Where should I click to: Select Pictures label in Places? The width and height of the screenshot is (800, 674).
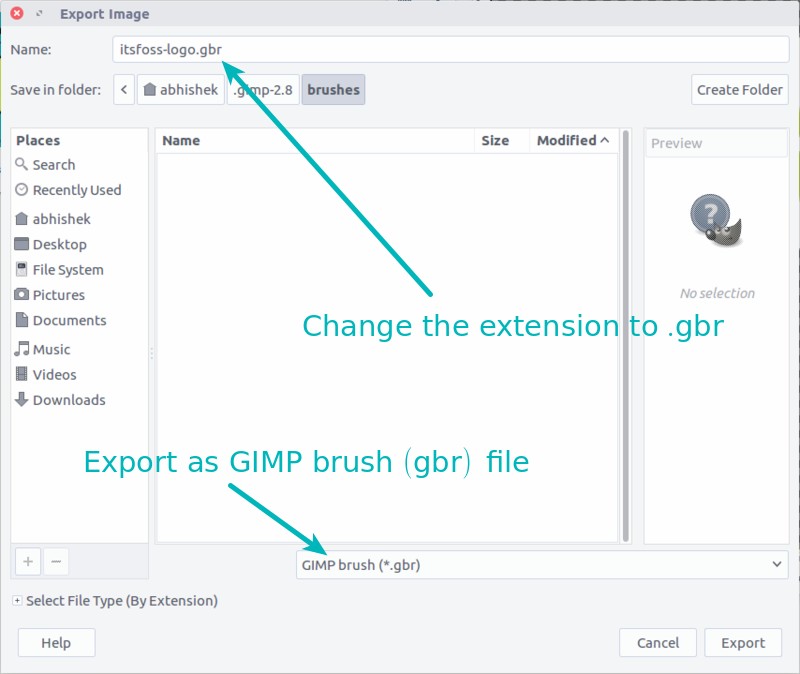coord(59,295)
